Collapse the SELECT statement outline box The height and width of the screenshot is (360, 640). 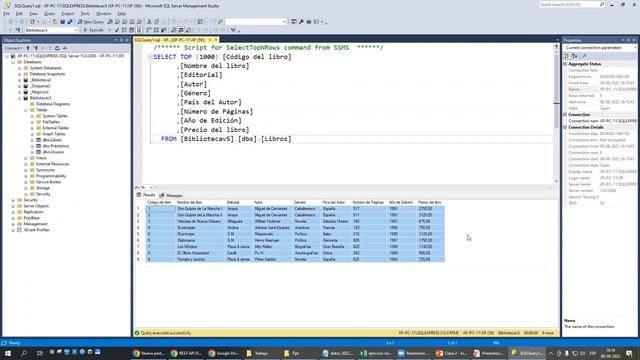150,57
